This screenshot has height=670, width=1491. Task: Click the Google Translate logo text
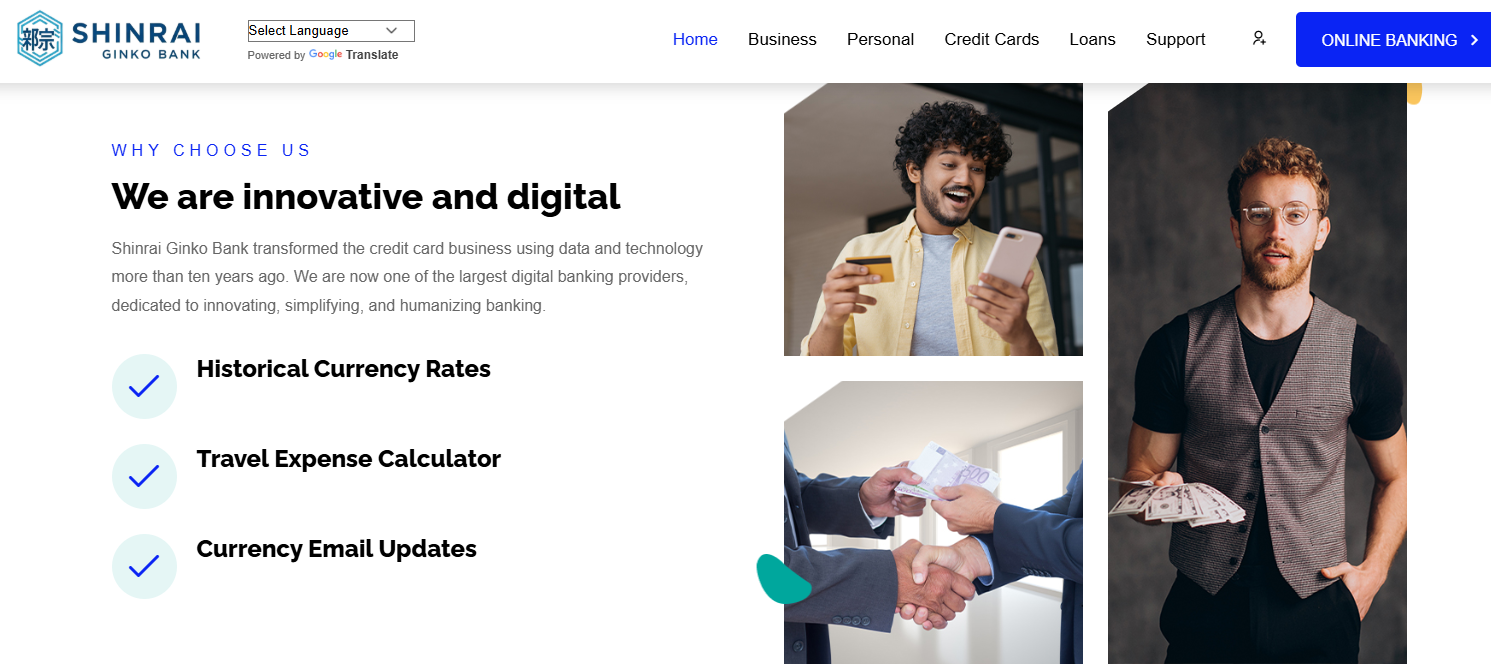(353, 55)
